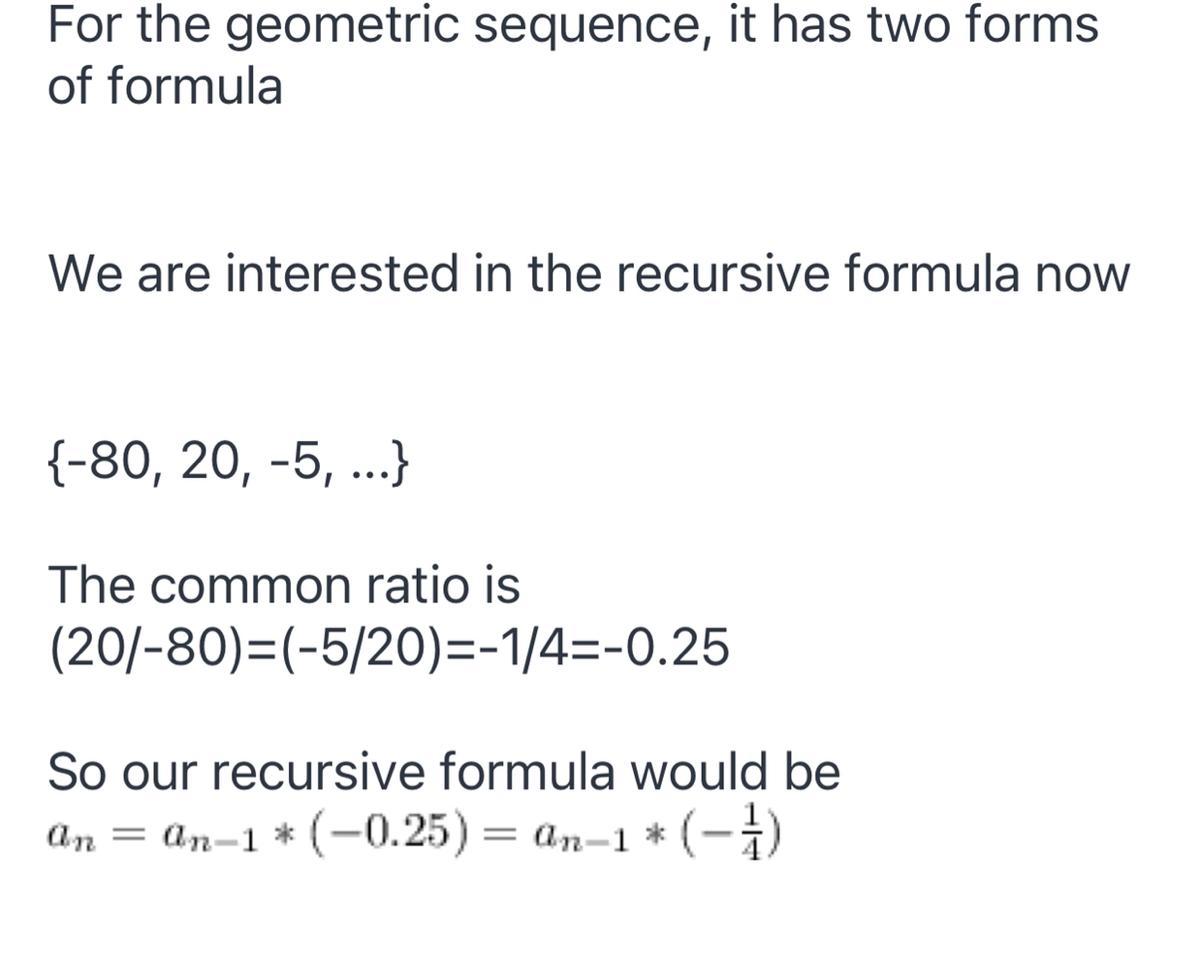Viewport: 1200px width, 958px height.
Task: Click the "(20/-80)" ratio expression
Action: [133, 650]
